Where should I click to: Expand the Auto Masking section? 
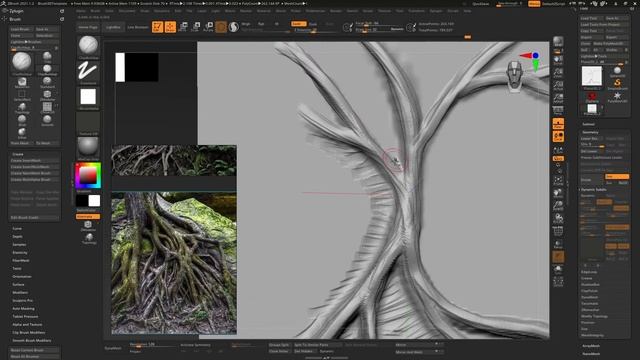pyautogui.click(x=23, y=308)
